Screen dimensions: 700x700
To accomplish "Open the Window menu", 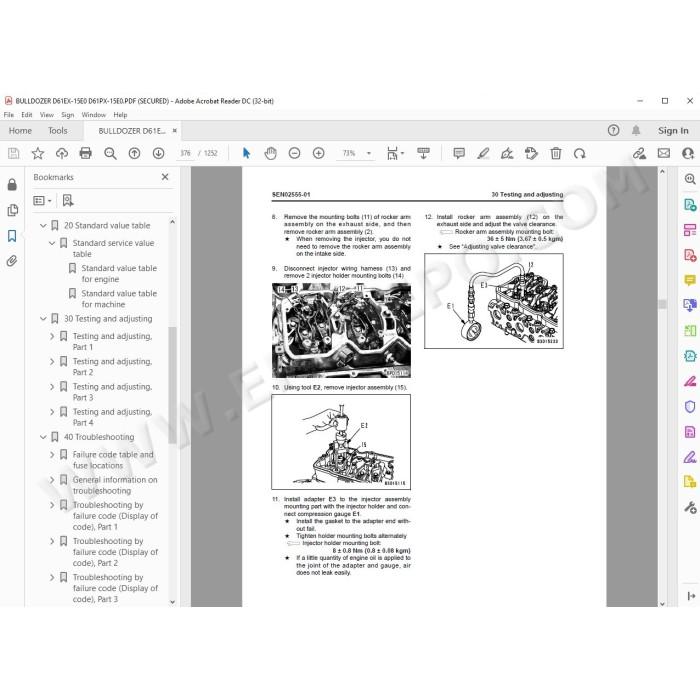I will pos(94,115).
